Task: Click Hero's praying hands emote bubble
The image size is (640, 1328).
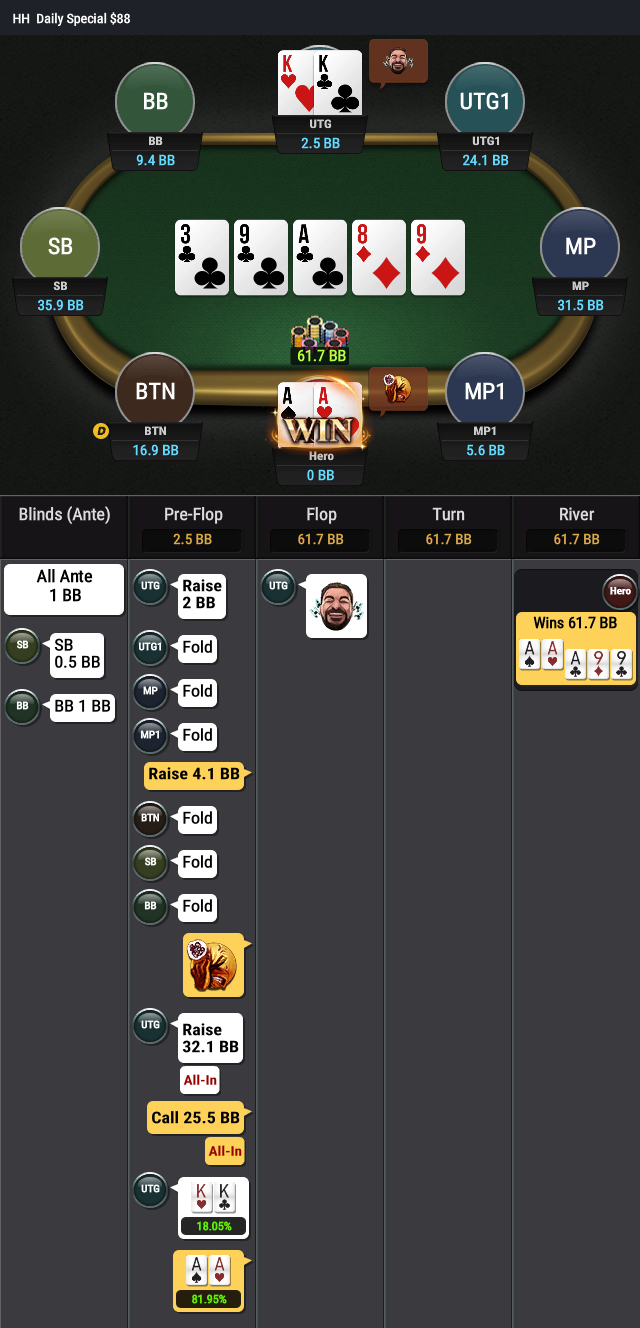Action: (397, 390)
